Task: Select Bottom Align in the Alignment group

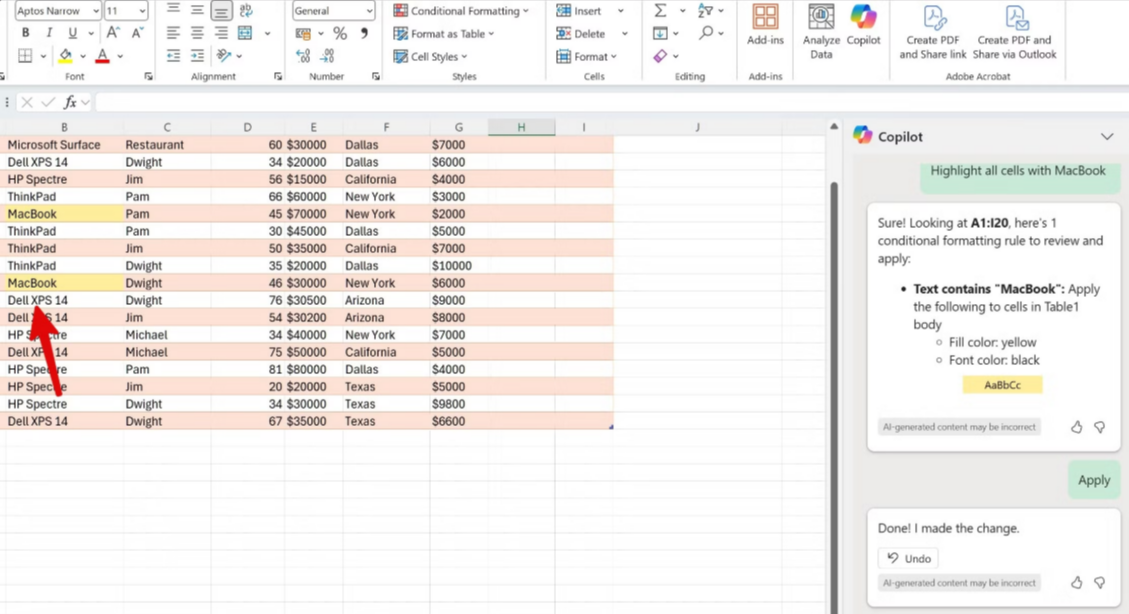Action: point(221,11)
